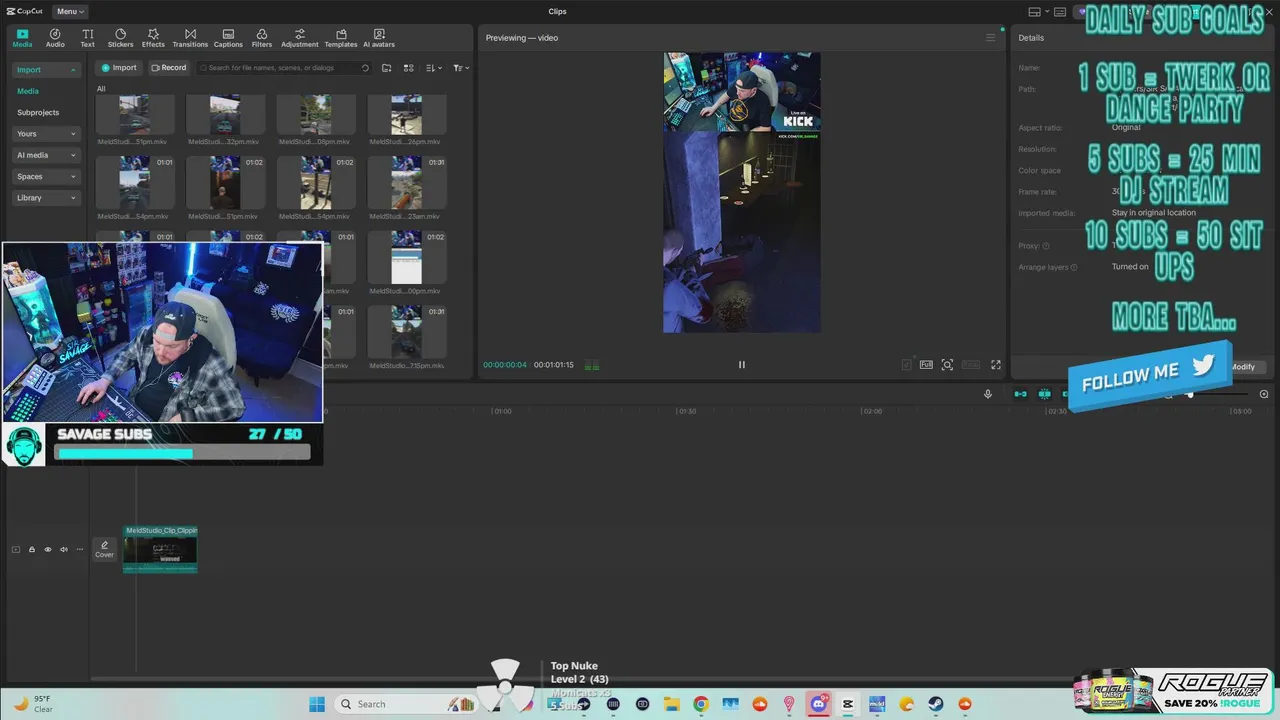Open Google Chrome from taskbar
Screen dimensions: 1280x720
(701, 704)
